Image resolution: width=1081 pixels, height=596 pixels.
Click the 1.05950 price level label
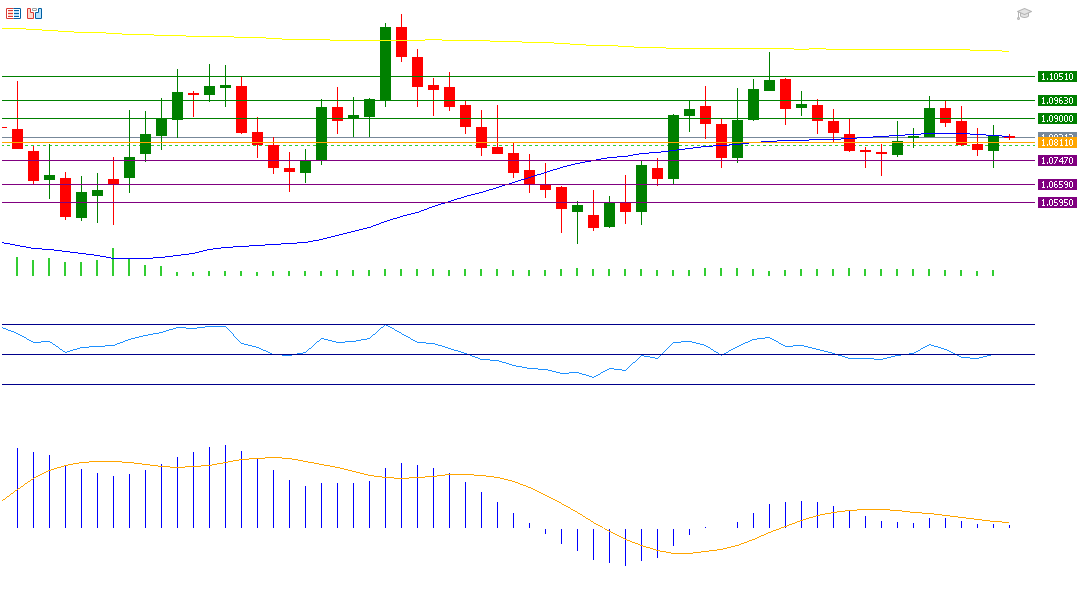coord(1056,202)
